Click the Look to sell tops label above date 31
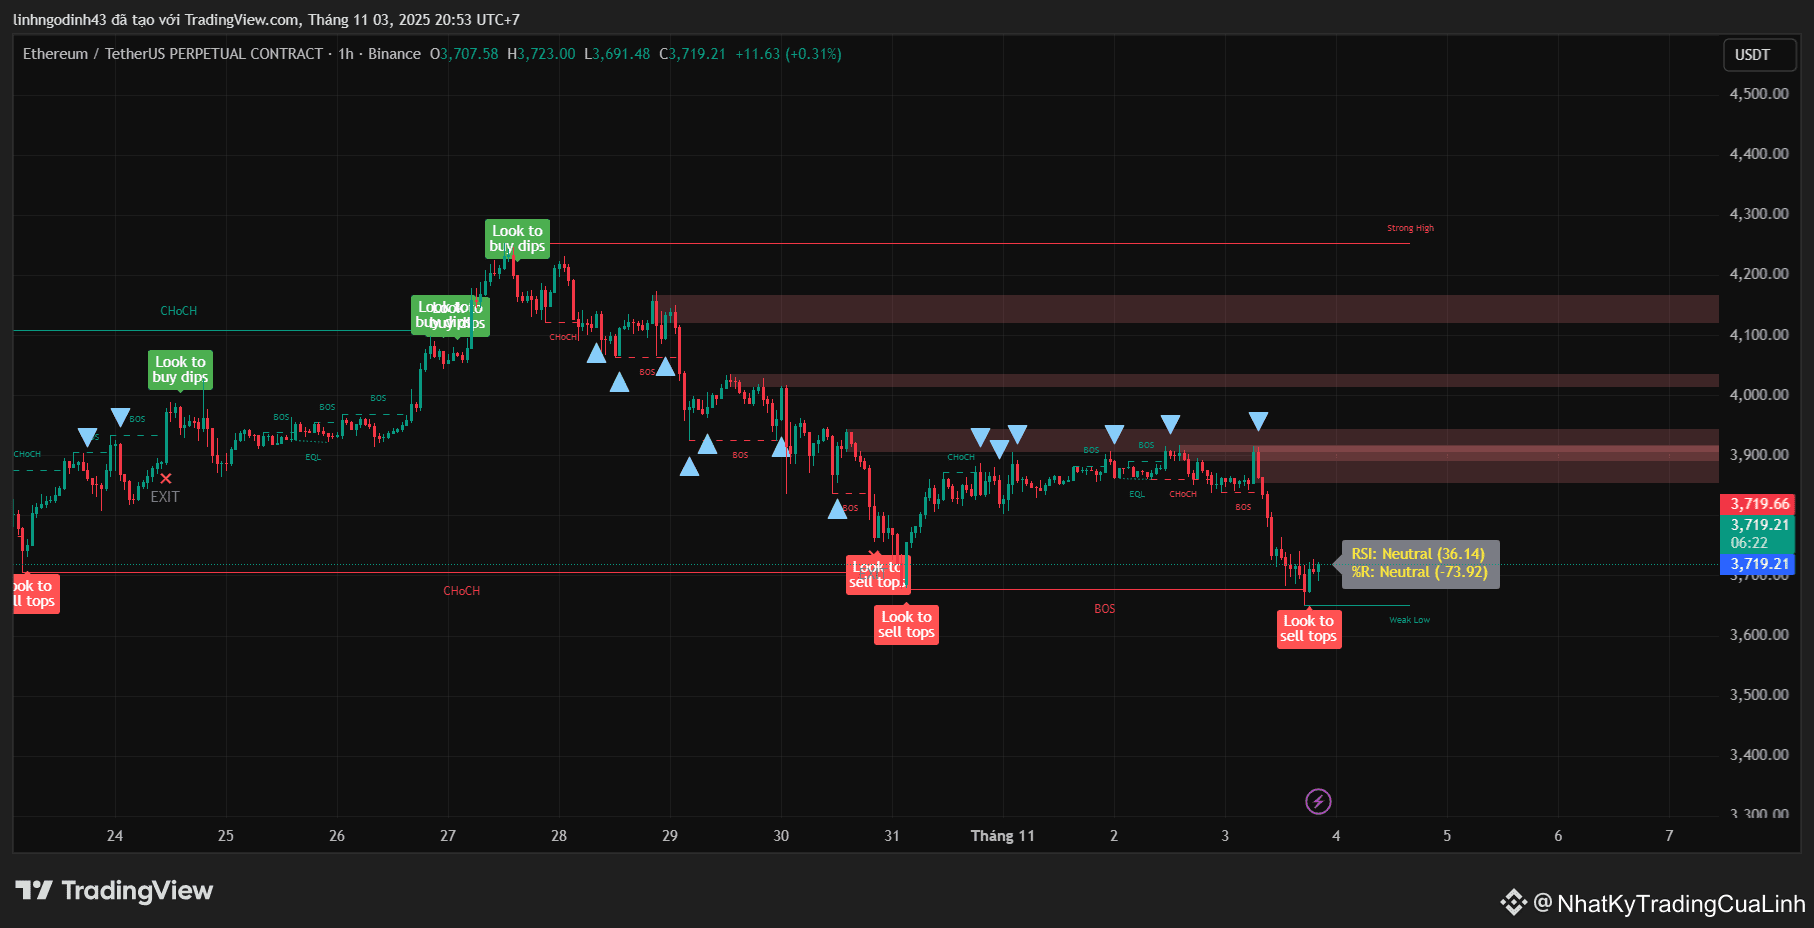1814x928 pixels. pyautogui.click(x=906, y=625)
